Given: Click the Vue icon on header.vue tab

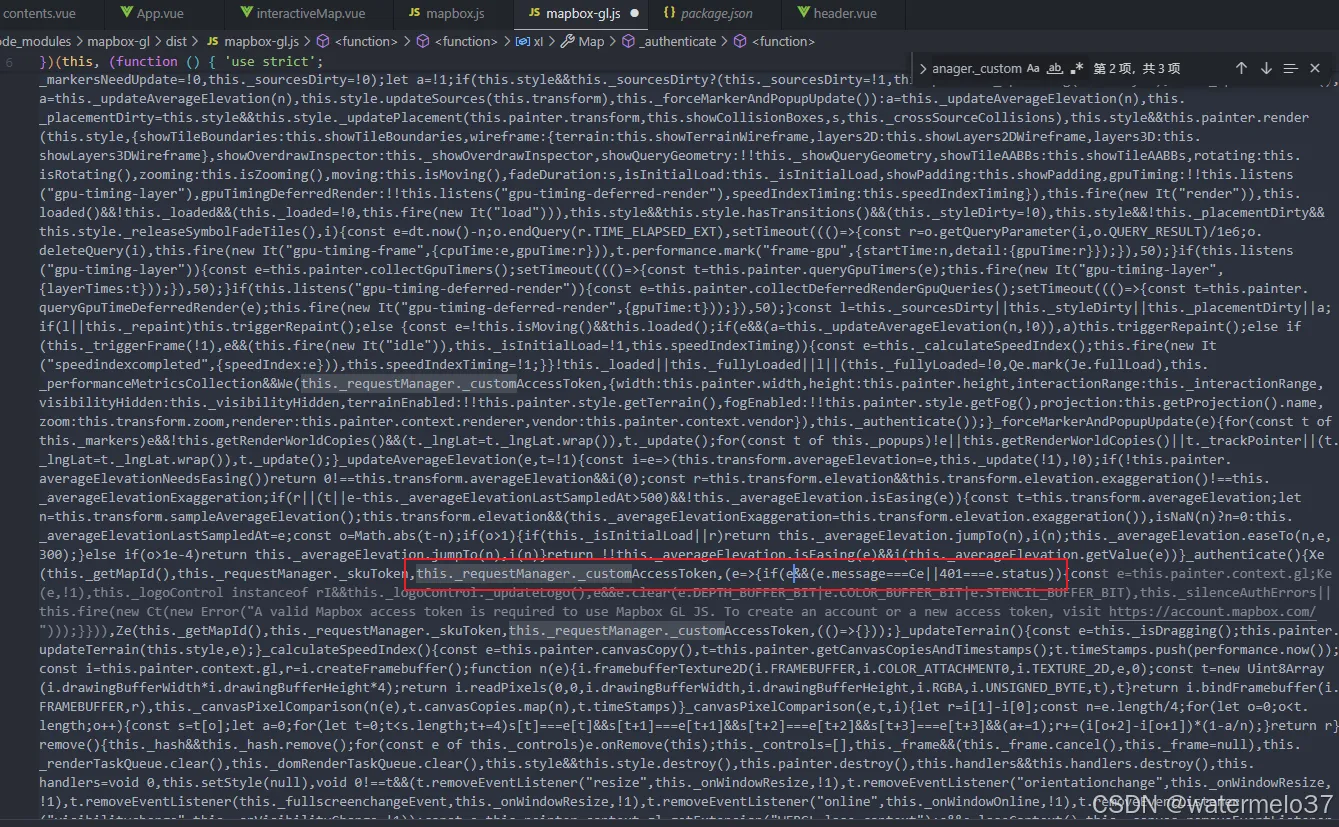Looking at the screenshot, I should [x=803, y=14].
